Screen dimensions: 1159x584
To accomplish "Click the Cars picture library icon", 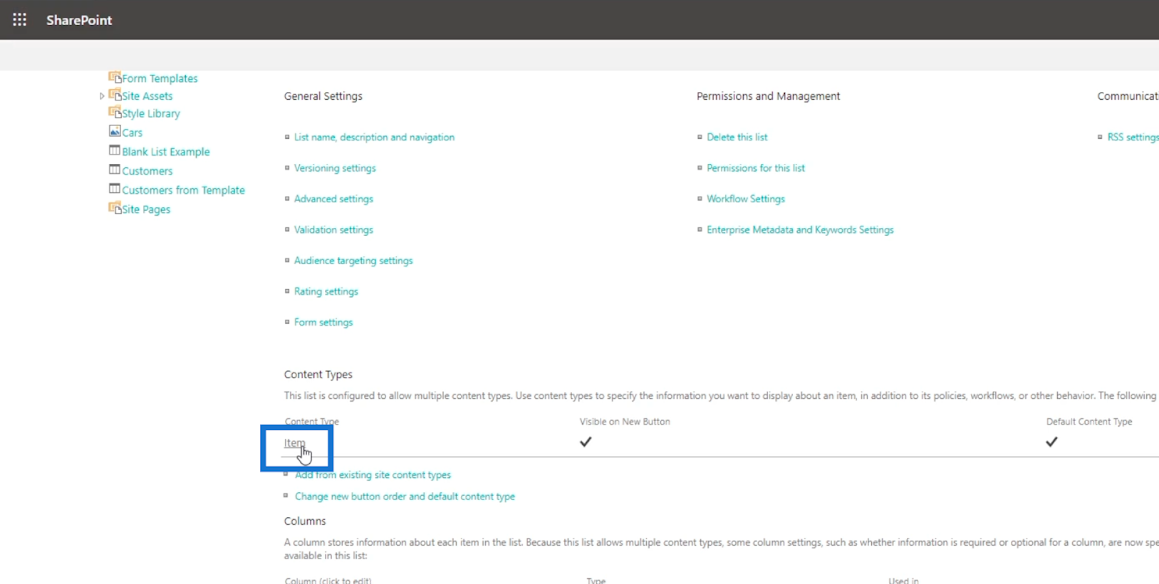I will pos(115,132).
